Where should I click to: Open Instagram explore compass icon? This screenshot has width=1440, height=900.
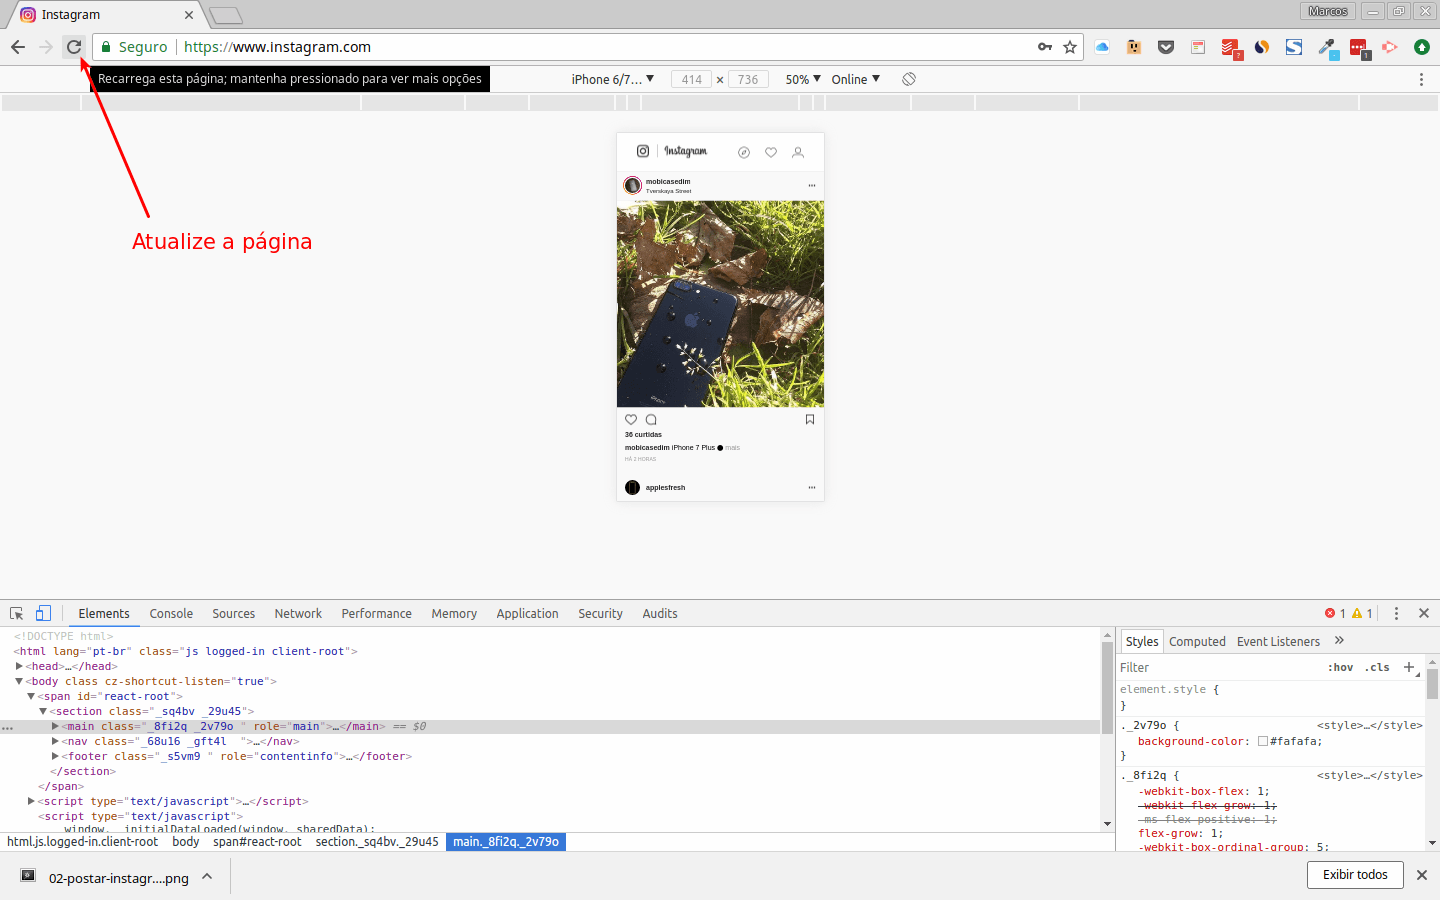pos(744,153)
